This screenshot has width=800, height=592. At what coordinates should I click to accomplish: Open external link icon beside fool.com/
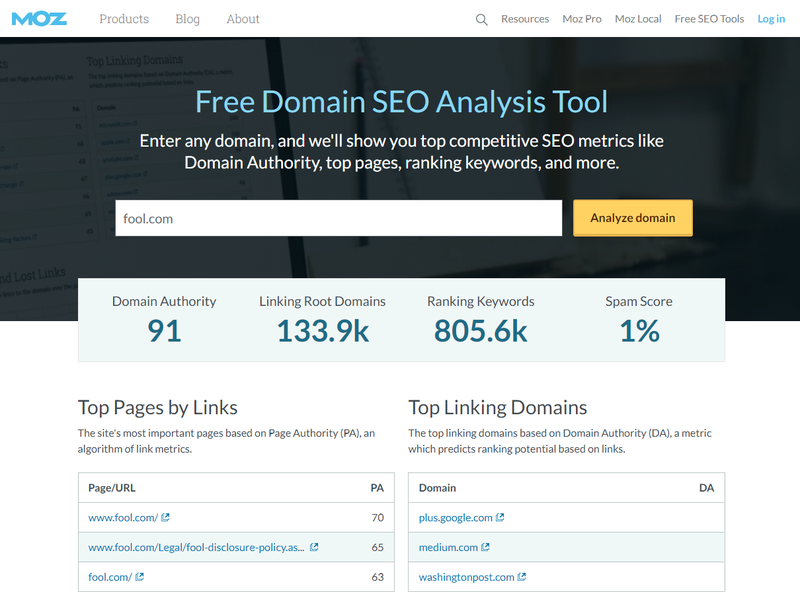(x=139, y=577)
